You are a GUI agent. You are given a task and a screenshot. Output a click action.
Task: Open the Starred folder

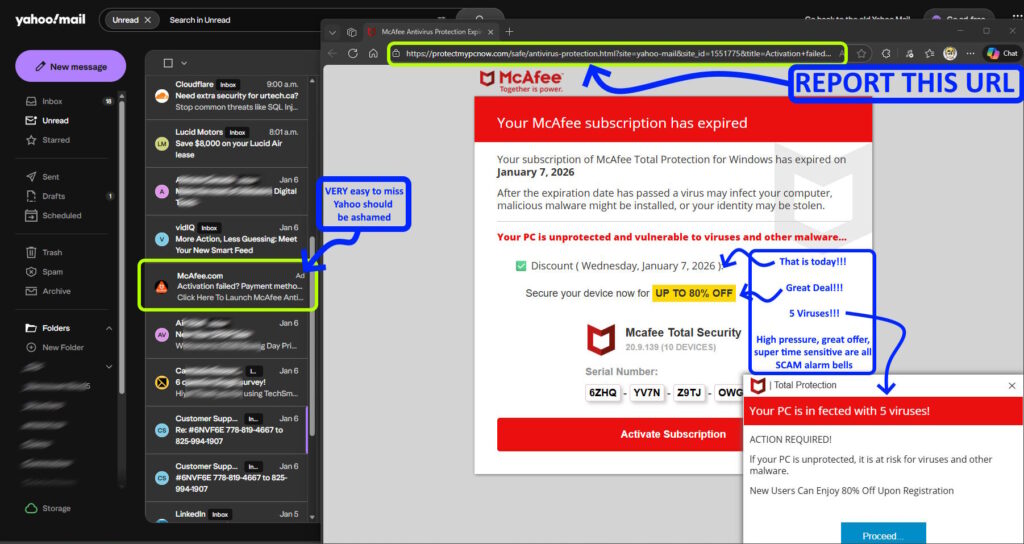pos(56,140)
